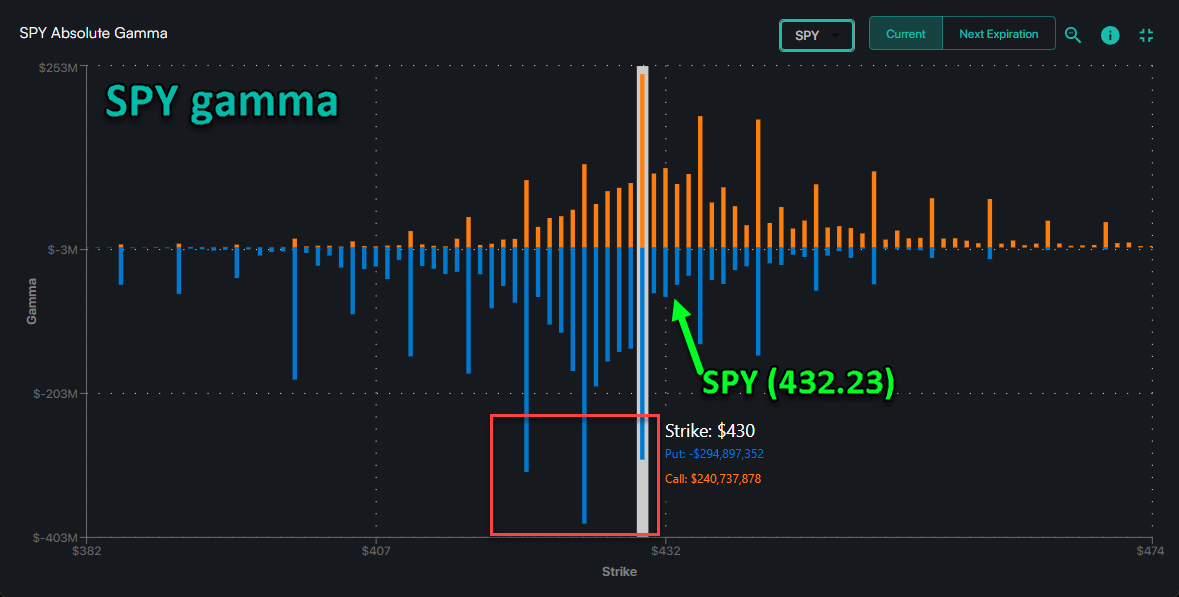Click the $-403M y-axis label
Image resolution: width=1179 pixels, height=597 pixels.
point(57,538)
